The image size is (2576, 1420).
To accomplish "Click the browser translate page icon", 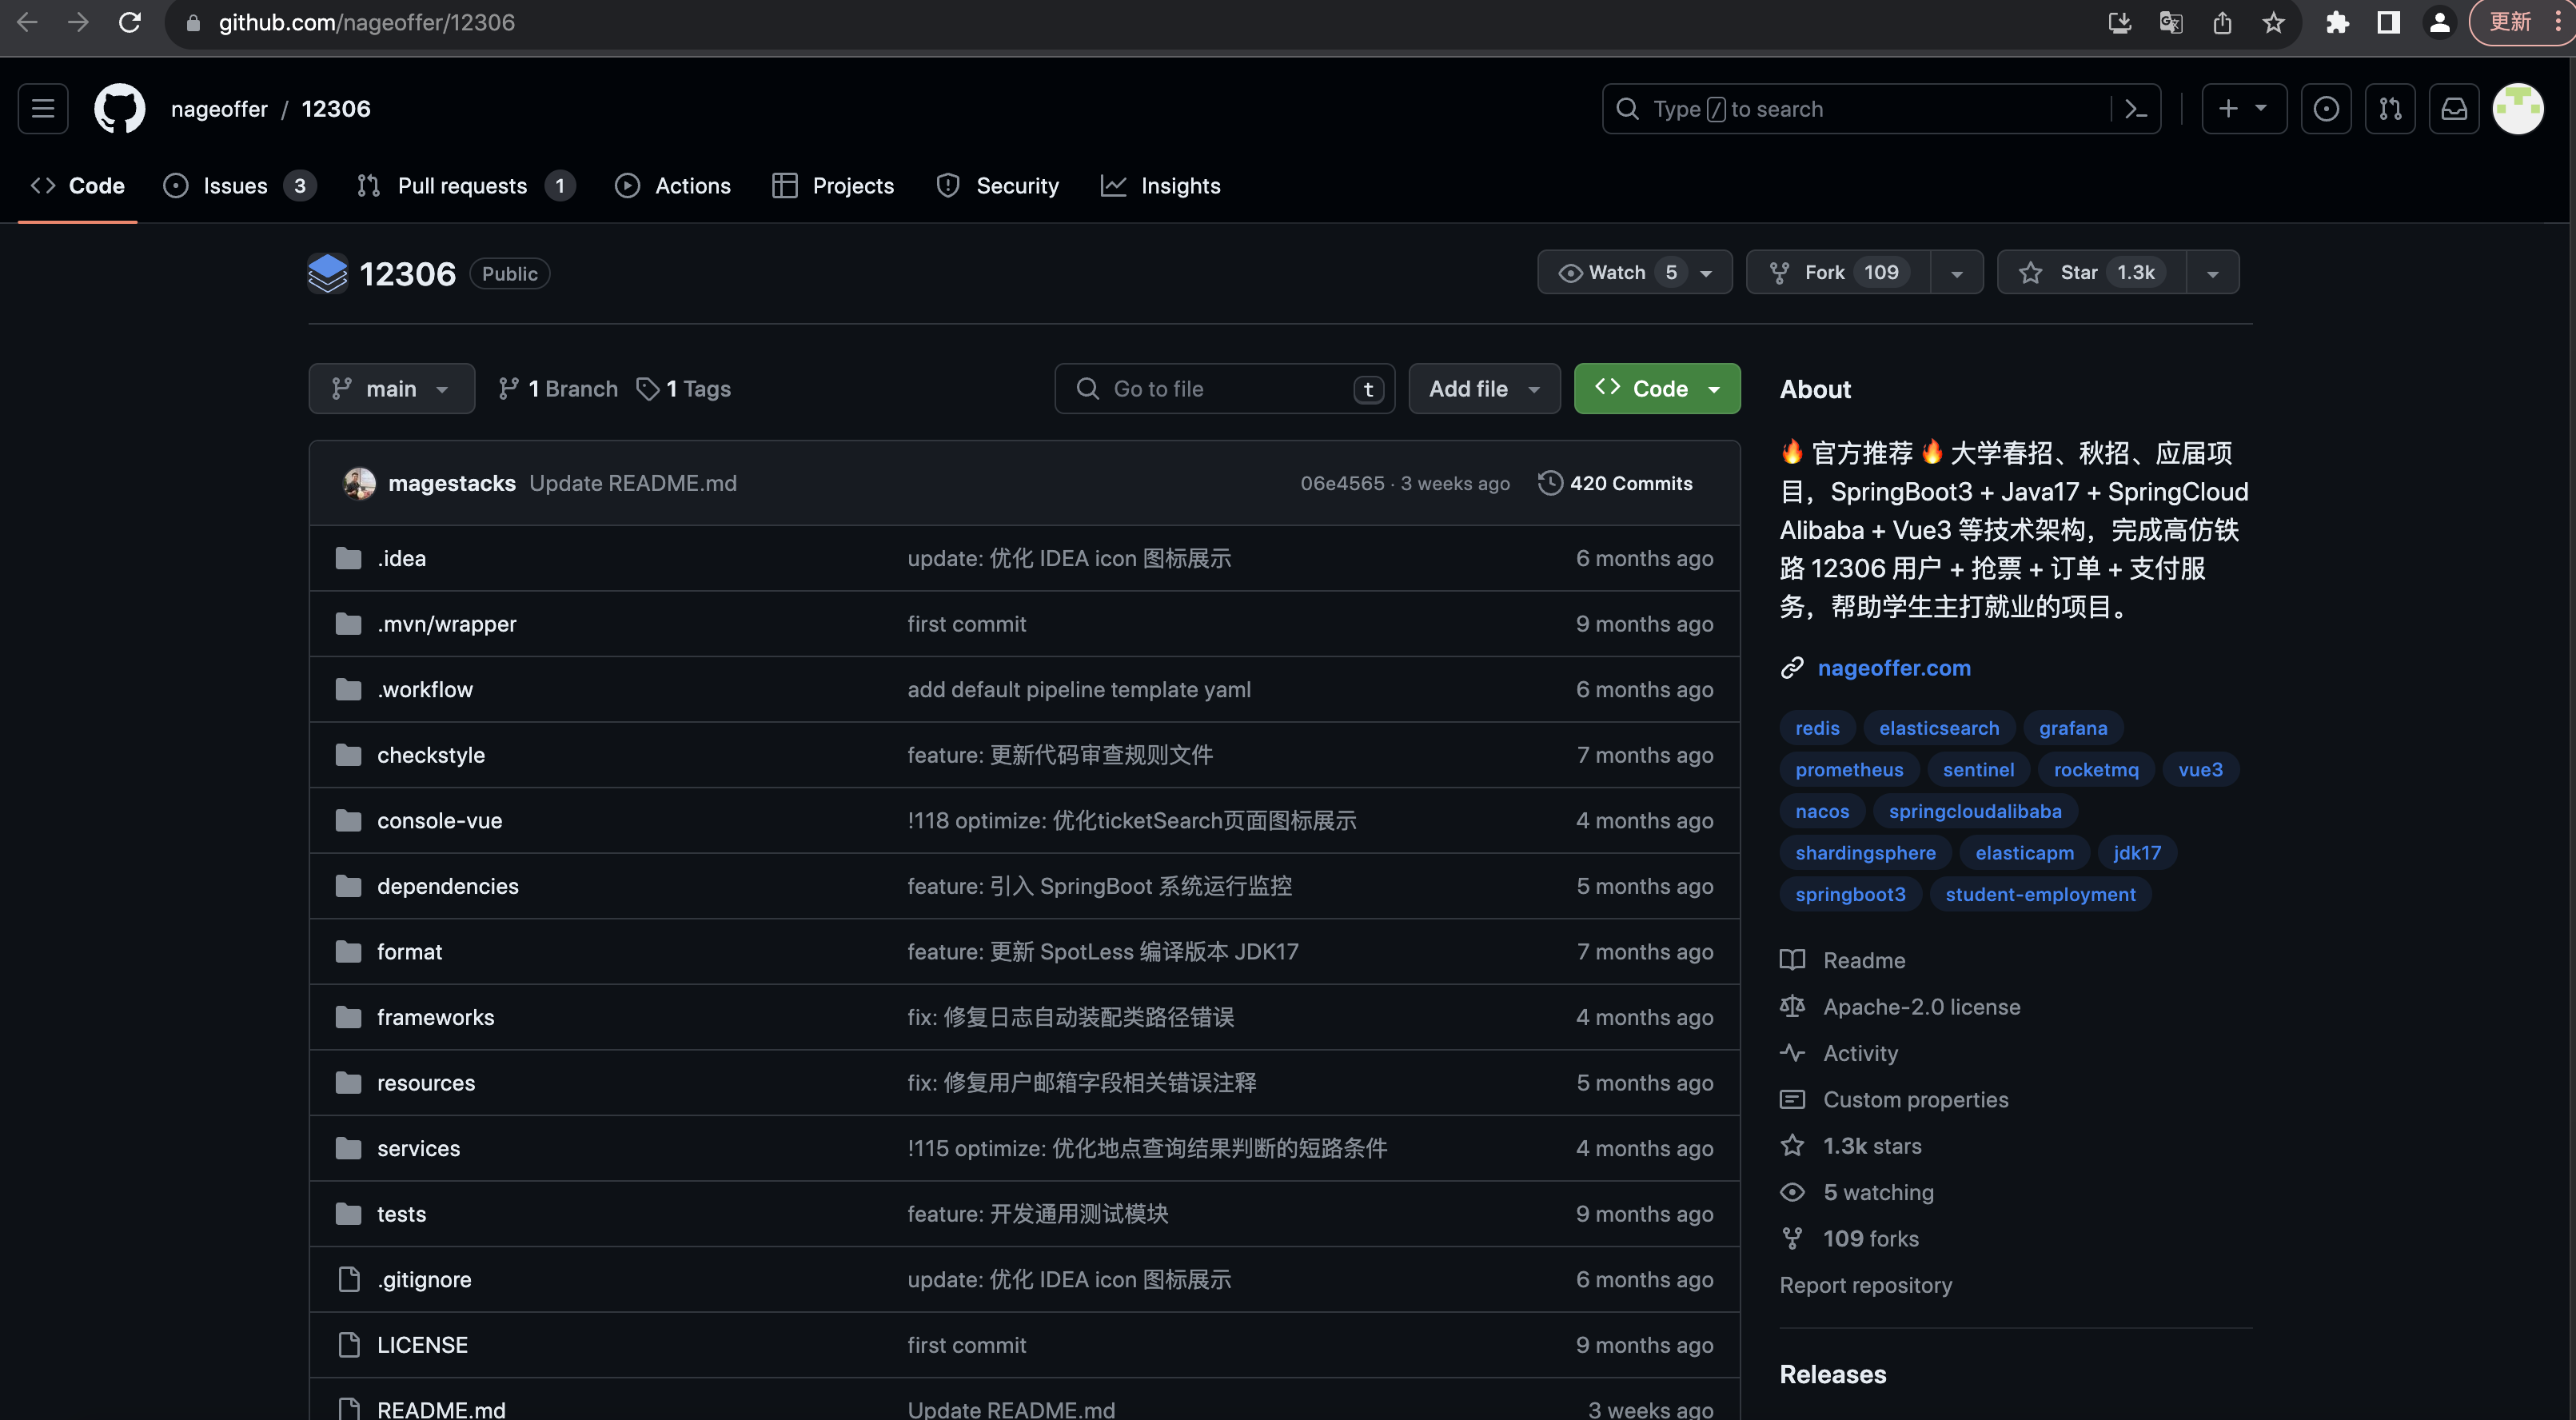I will (2170, 22).
